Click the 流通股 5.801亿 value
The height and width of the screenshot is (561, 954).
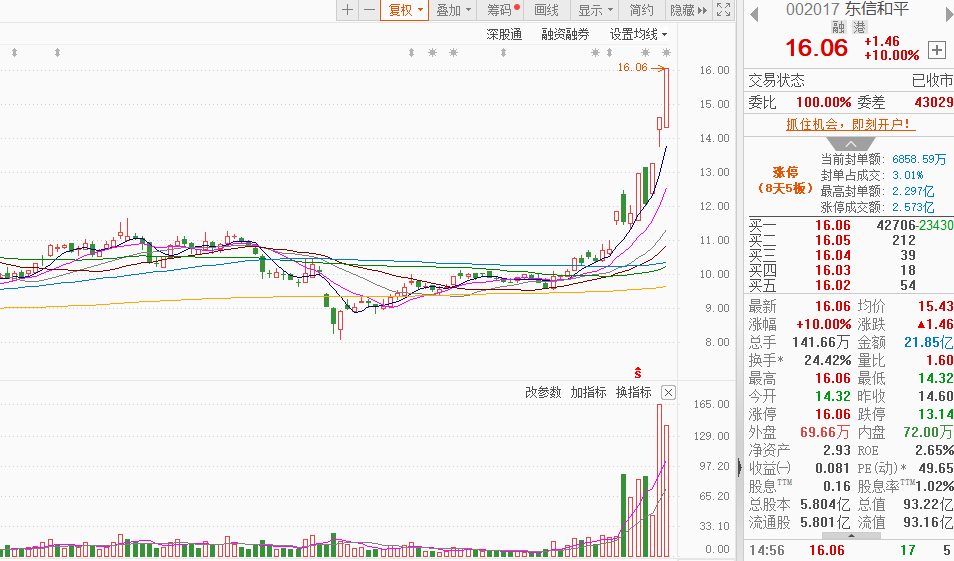click(825, 522)
